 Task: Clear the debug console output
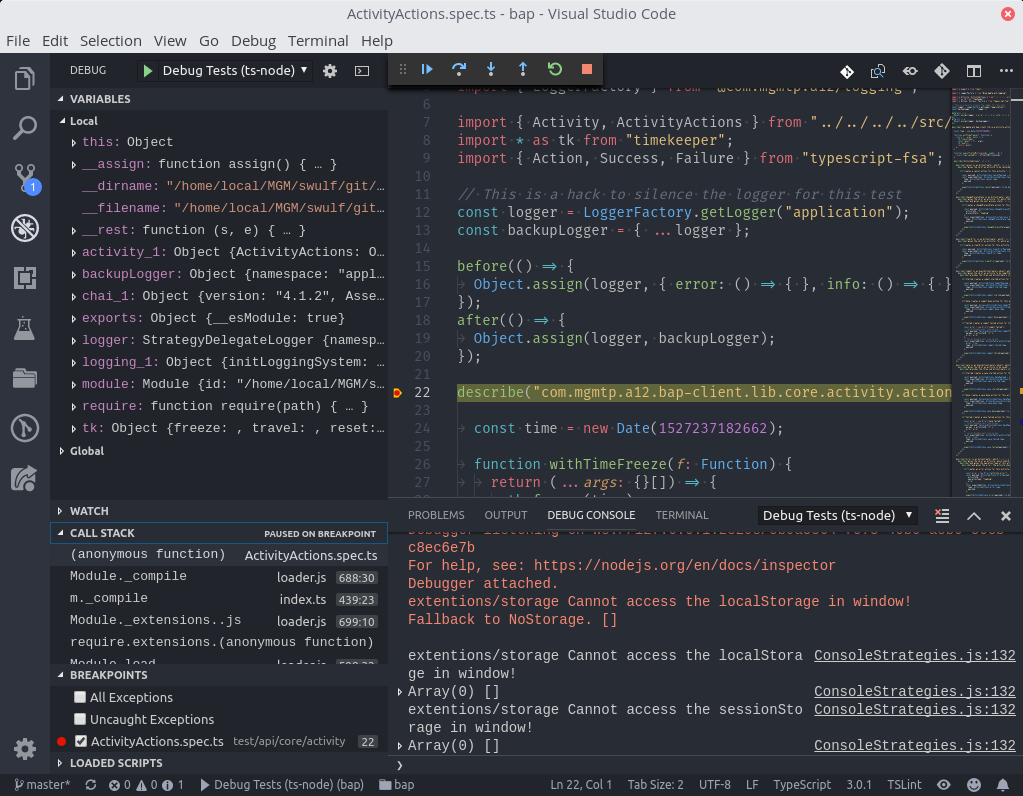(x=941, y=515)
